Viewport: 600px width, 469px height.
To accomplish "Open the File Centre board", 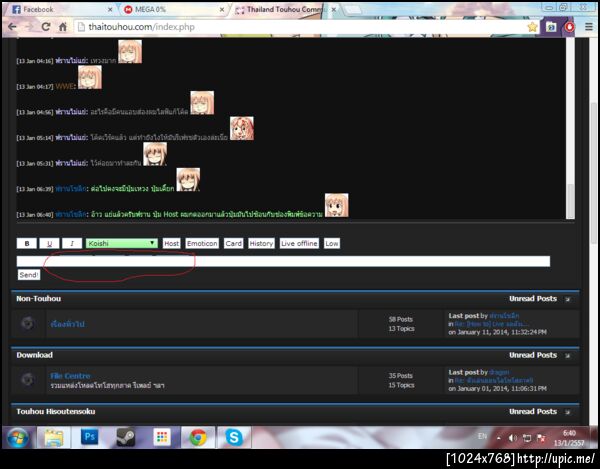I will coord(70,376).
